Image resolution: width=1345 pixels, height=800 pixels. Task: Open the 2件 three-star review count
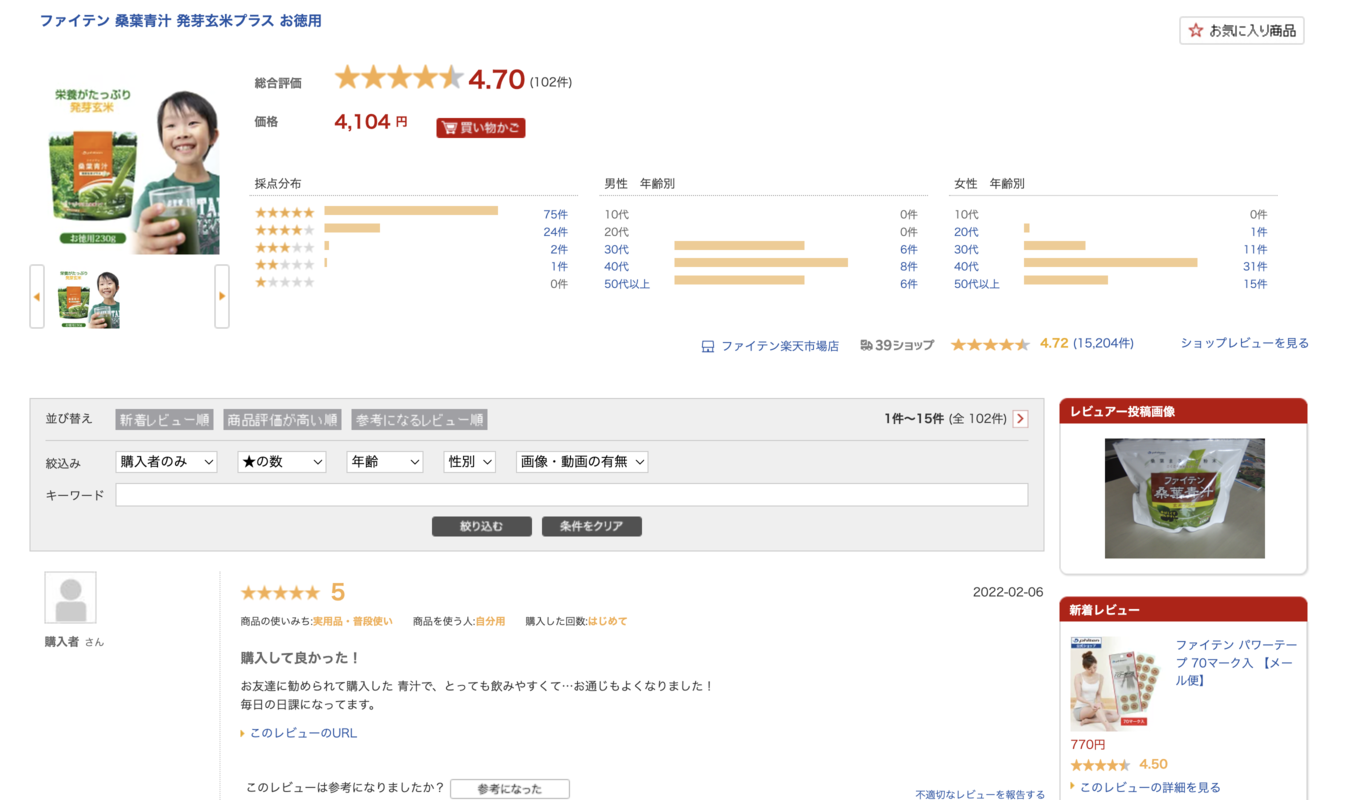[558, 249]
